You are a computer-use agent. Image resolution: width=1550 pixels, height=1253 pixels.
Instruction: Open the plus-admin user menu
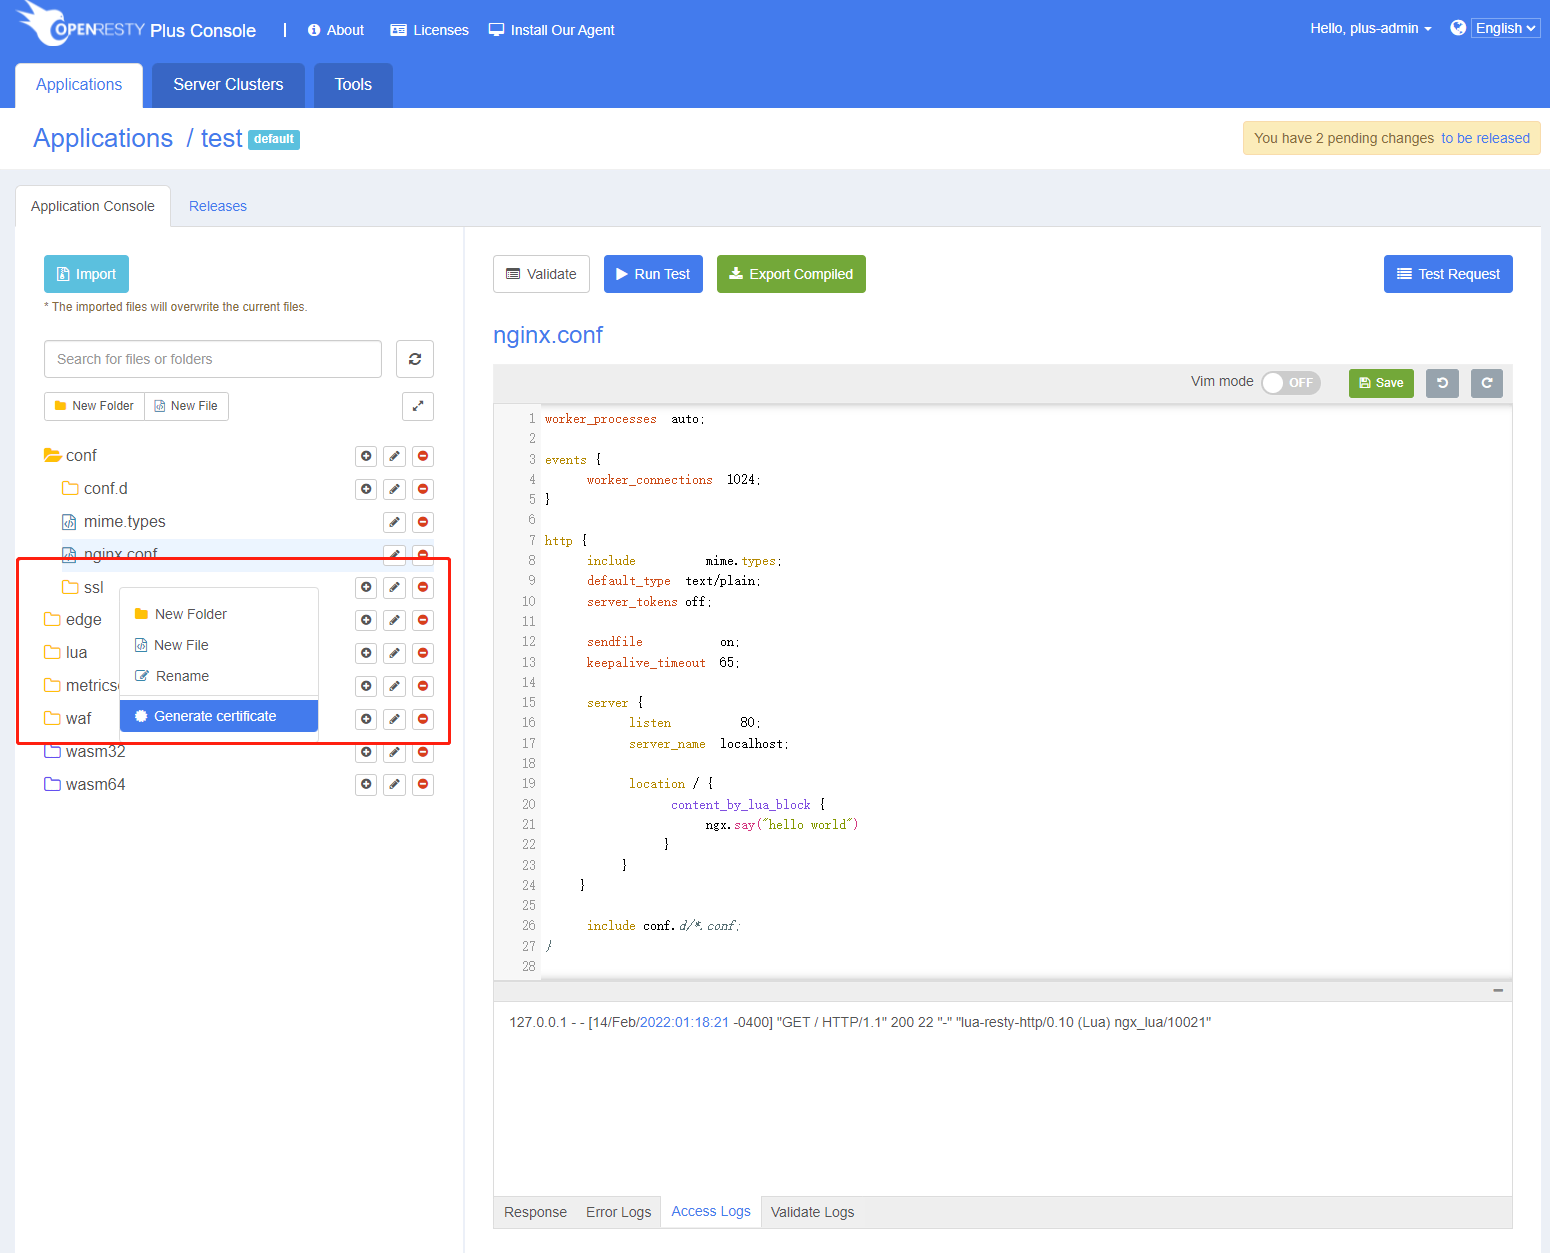1370,28
